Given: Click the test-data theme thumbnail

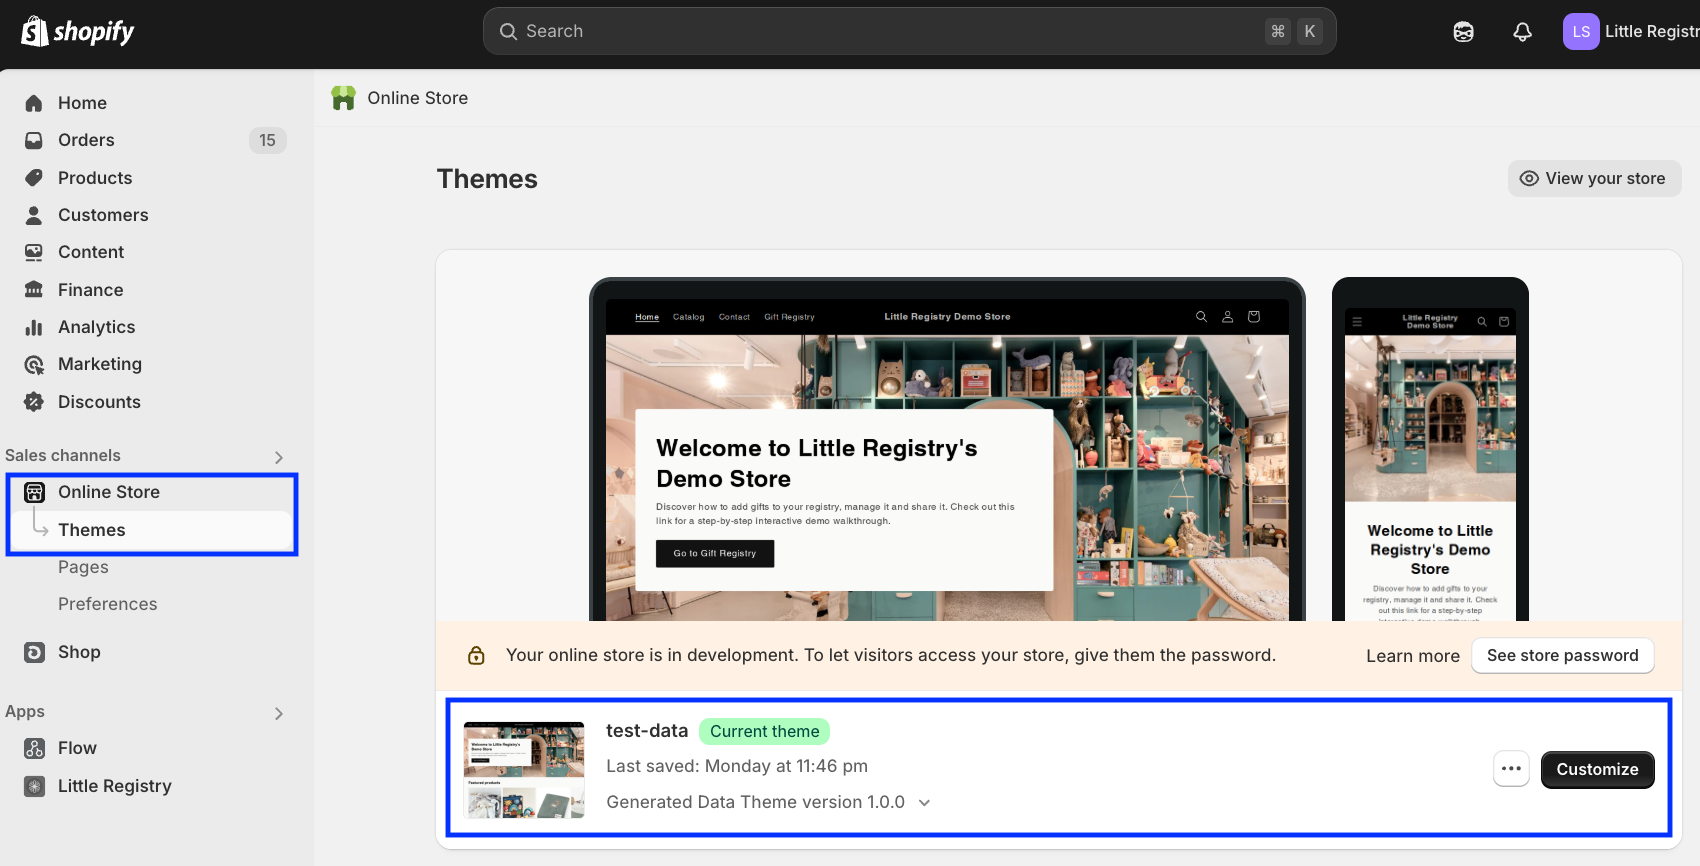Looking at the screenshot, I should tap(524, 770).
